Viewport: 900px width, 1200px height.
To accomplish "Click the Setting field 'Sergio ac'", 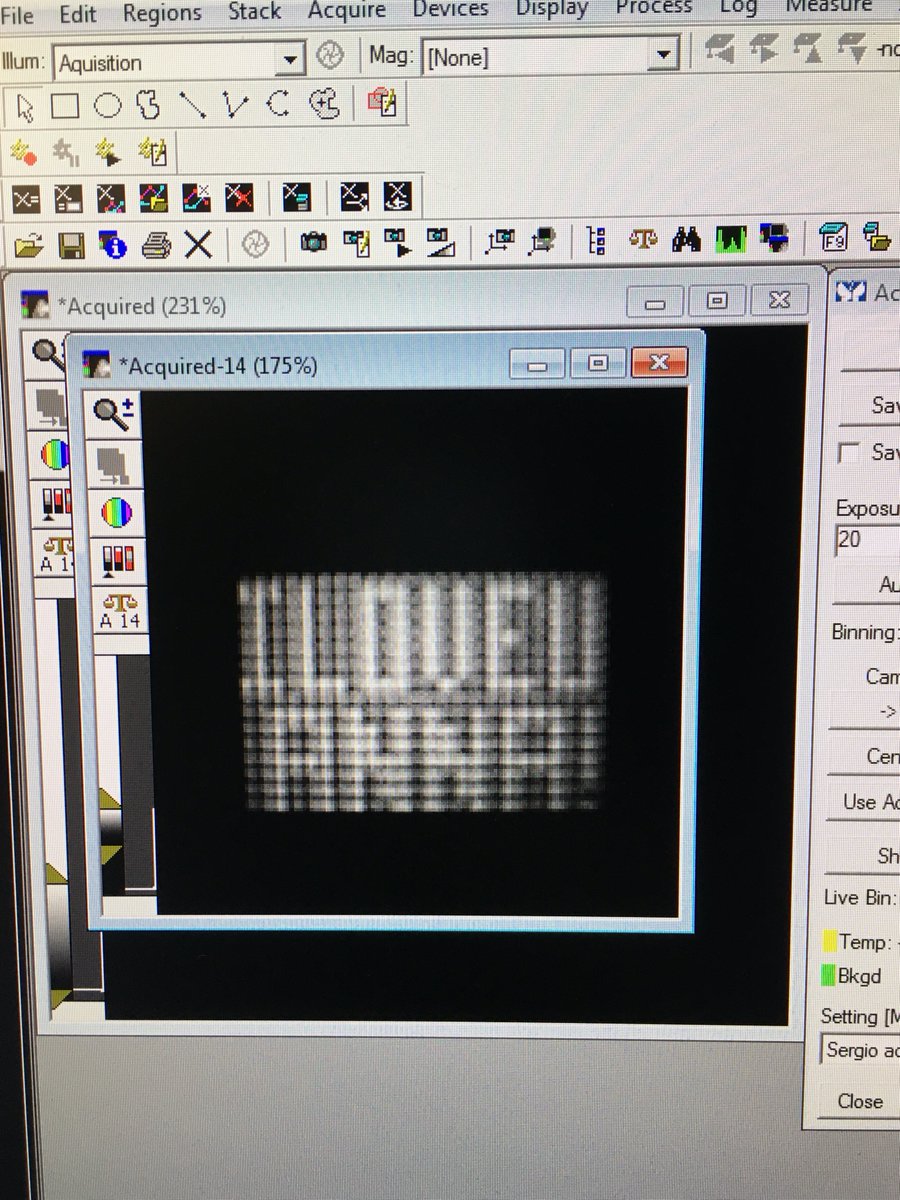I will click(862, 1051).
